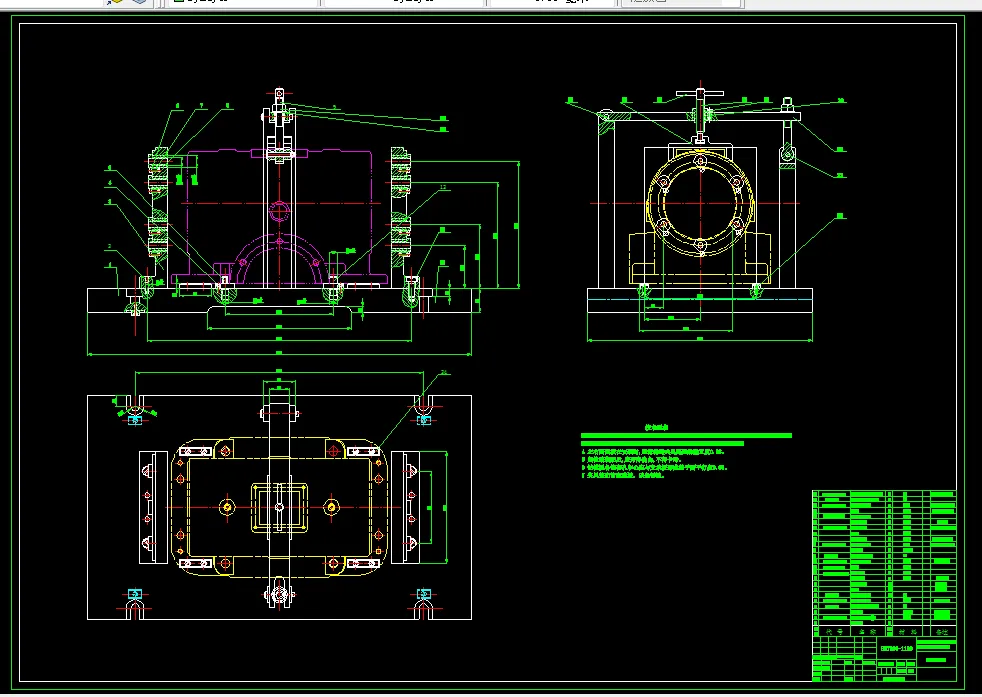Select the 备注 header cell in parts list
982x697 pixels.
click(x=942, y=632)
